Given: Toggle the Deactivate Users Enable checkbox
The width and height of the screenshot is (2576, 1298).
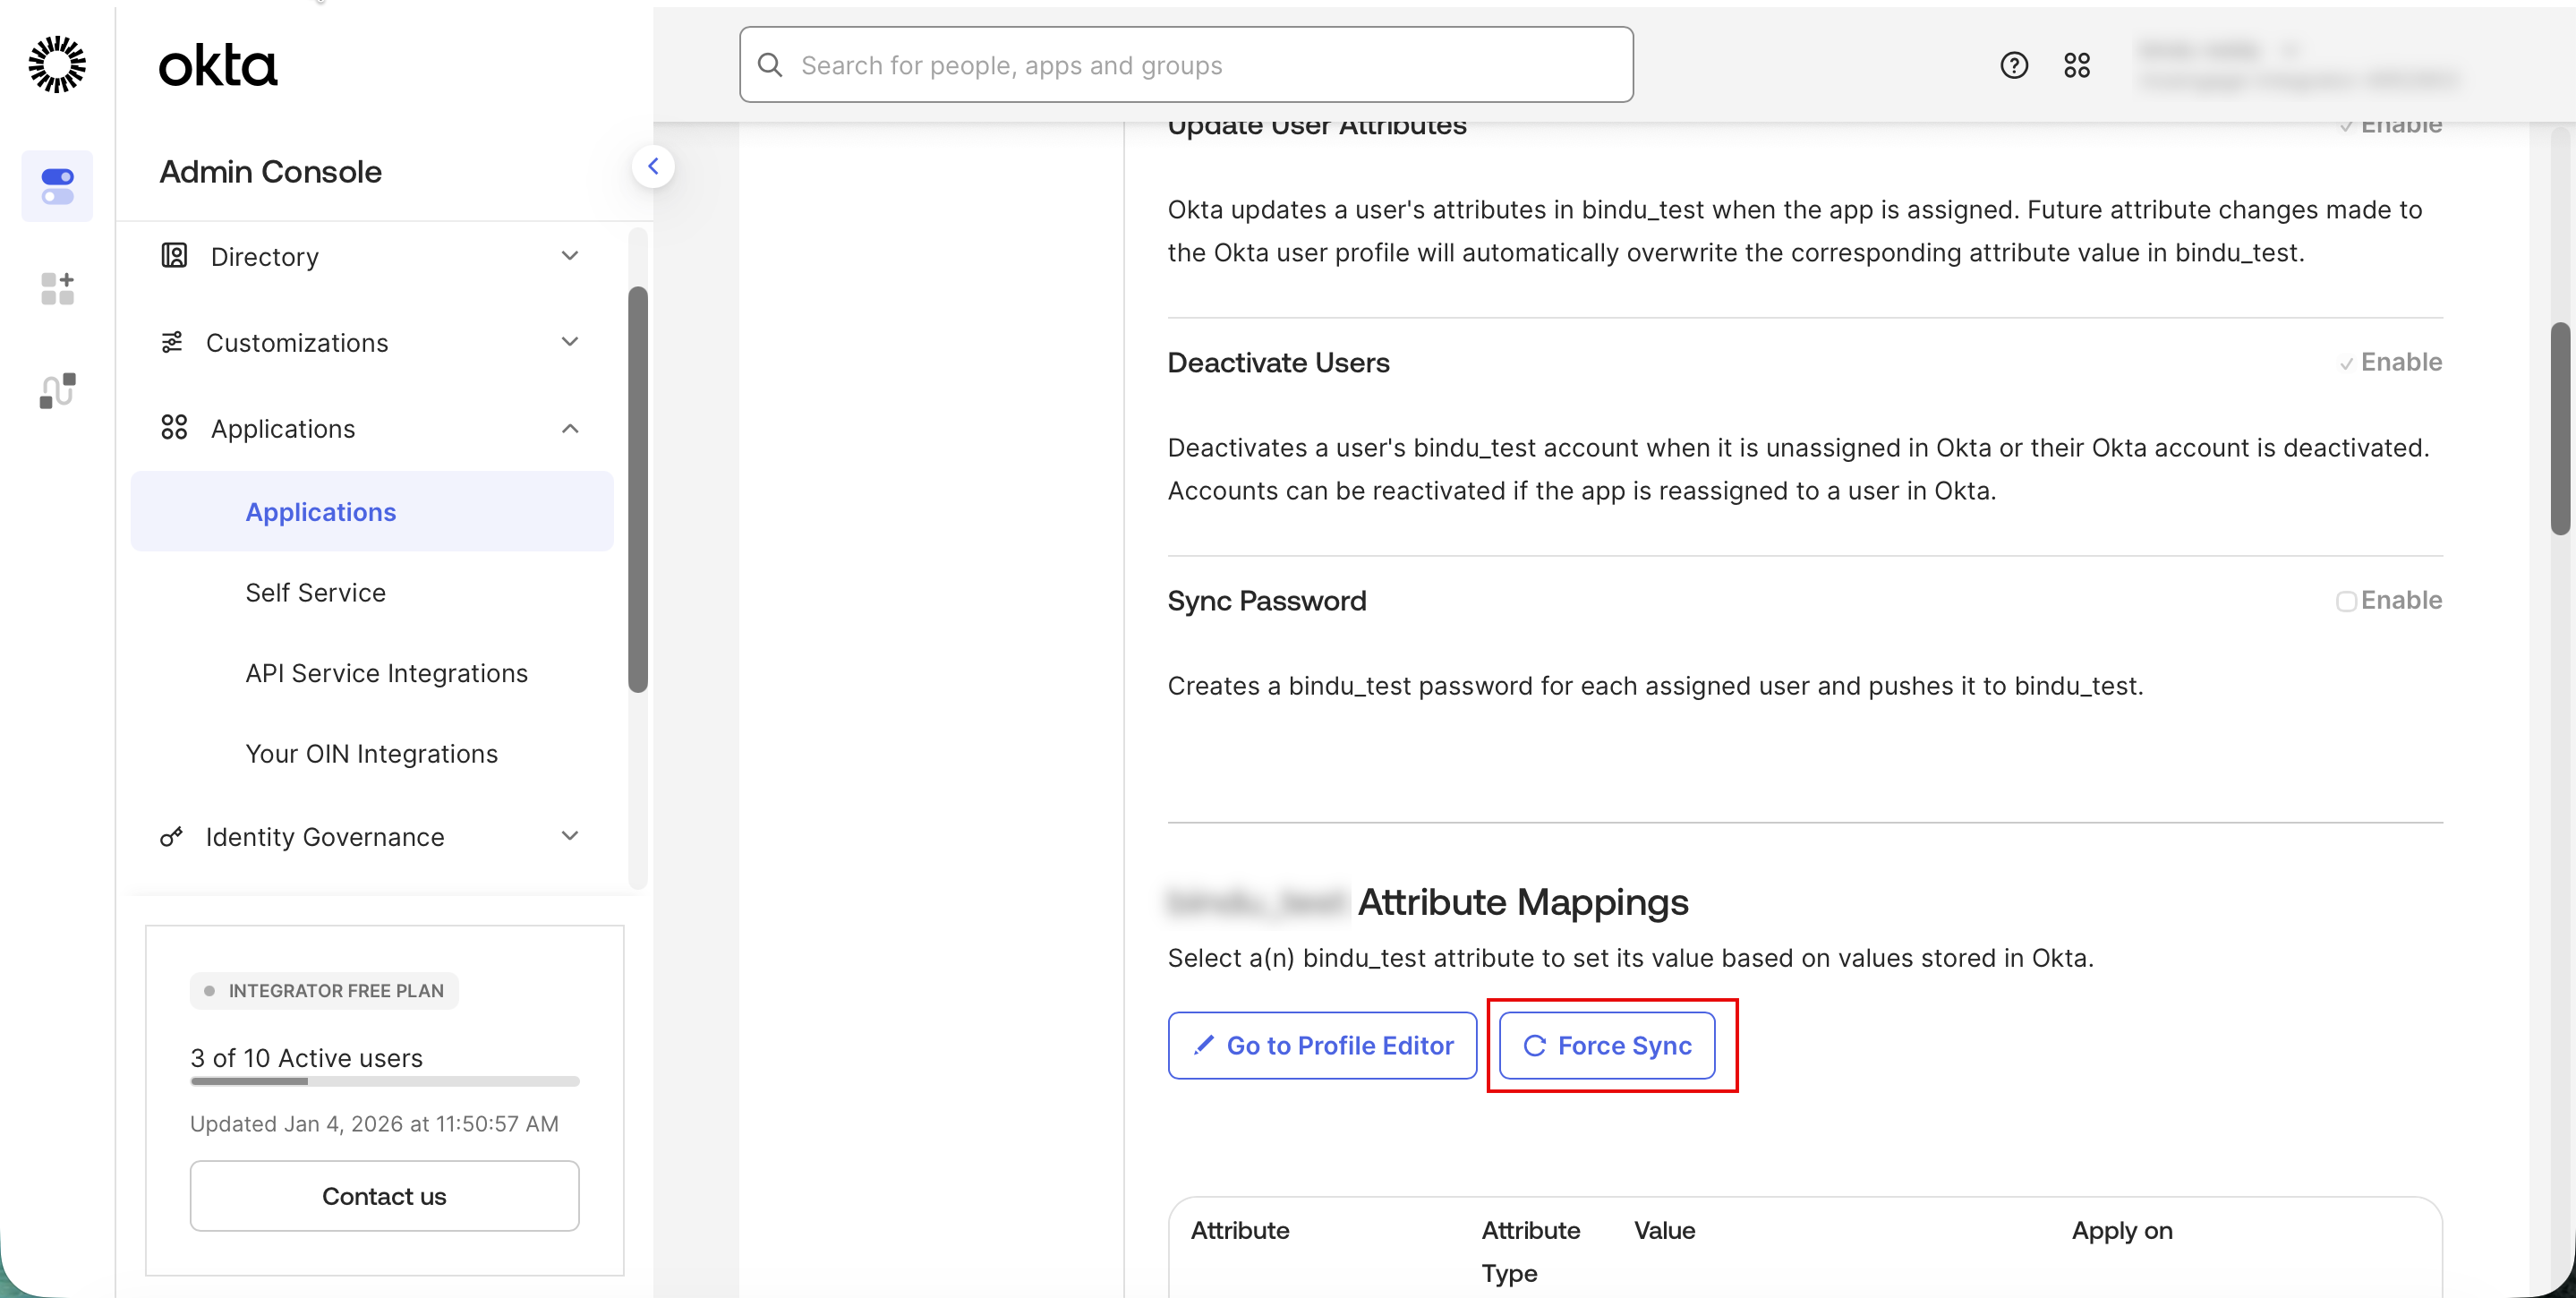Looking at the screenshot, I should 2346,364.
